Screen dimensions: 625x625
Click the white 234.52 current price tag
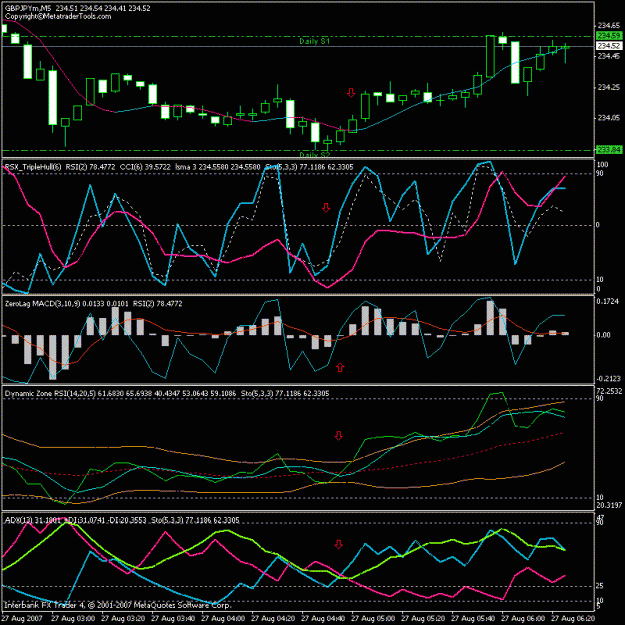coord(609,46)
